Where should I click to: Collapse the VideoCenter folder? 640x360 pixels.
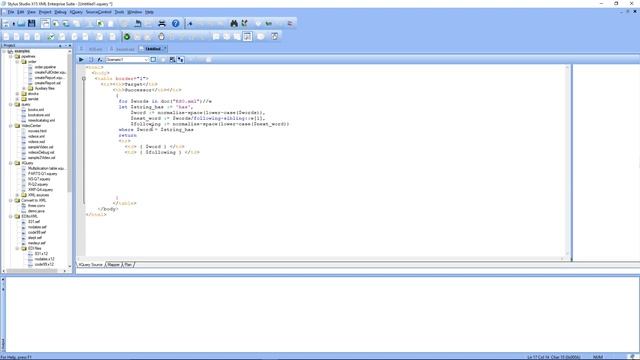click(11, 126)
